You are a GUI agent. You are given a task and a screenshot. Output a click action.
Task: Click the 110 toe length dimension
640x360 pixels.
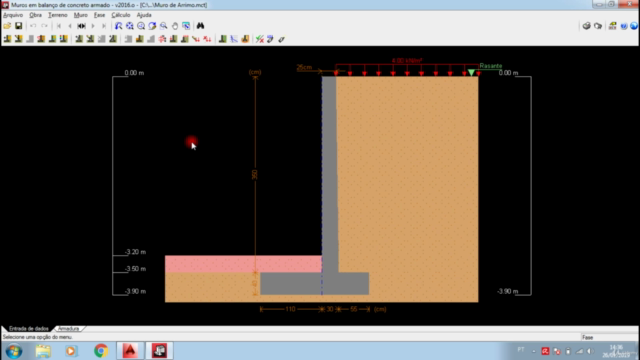point(290,309)
